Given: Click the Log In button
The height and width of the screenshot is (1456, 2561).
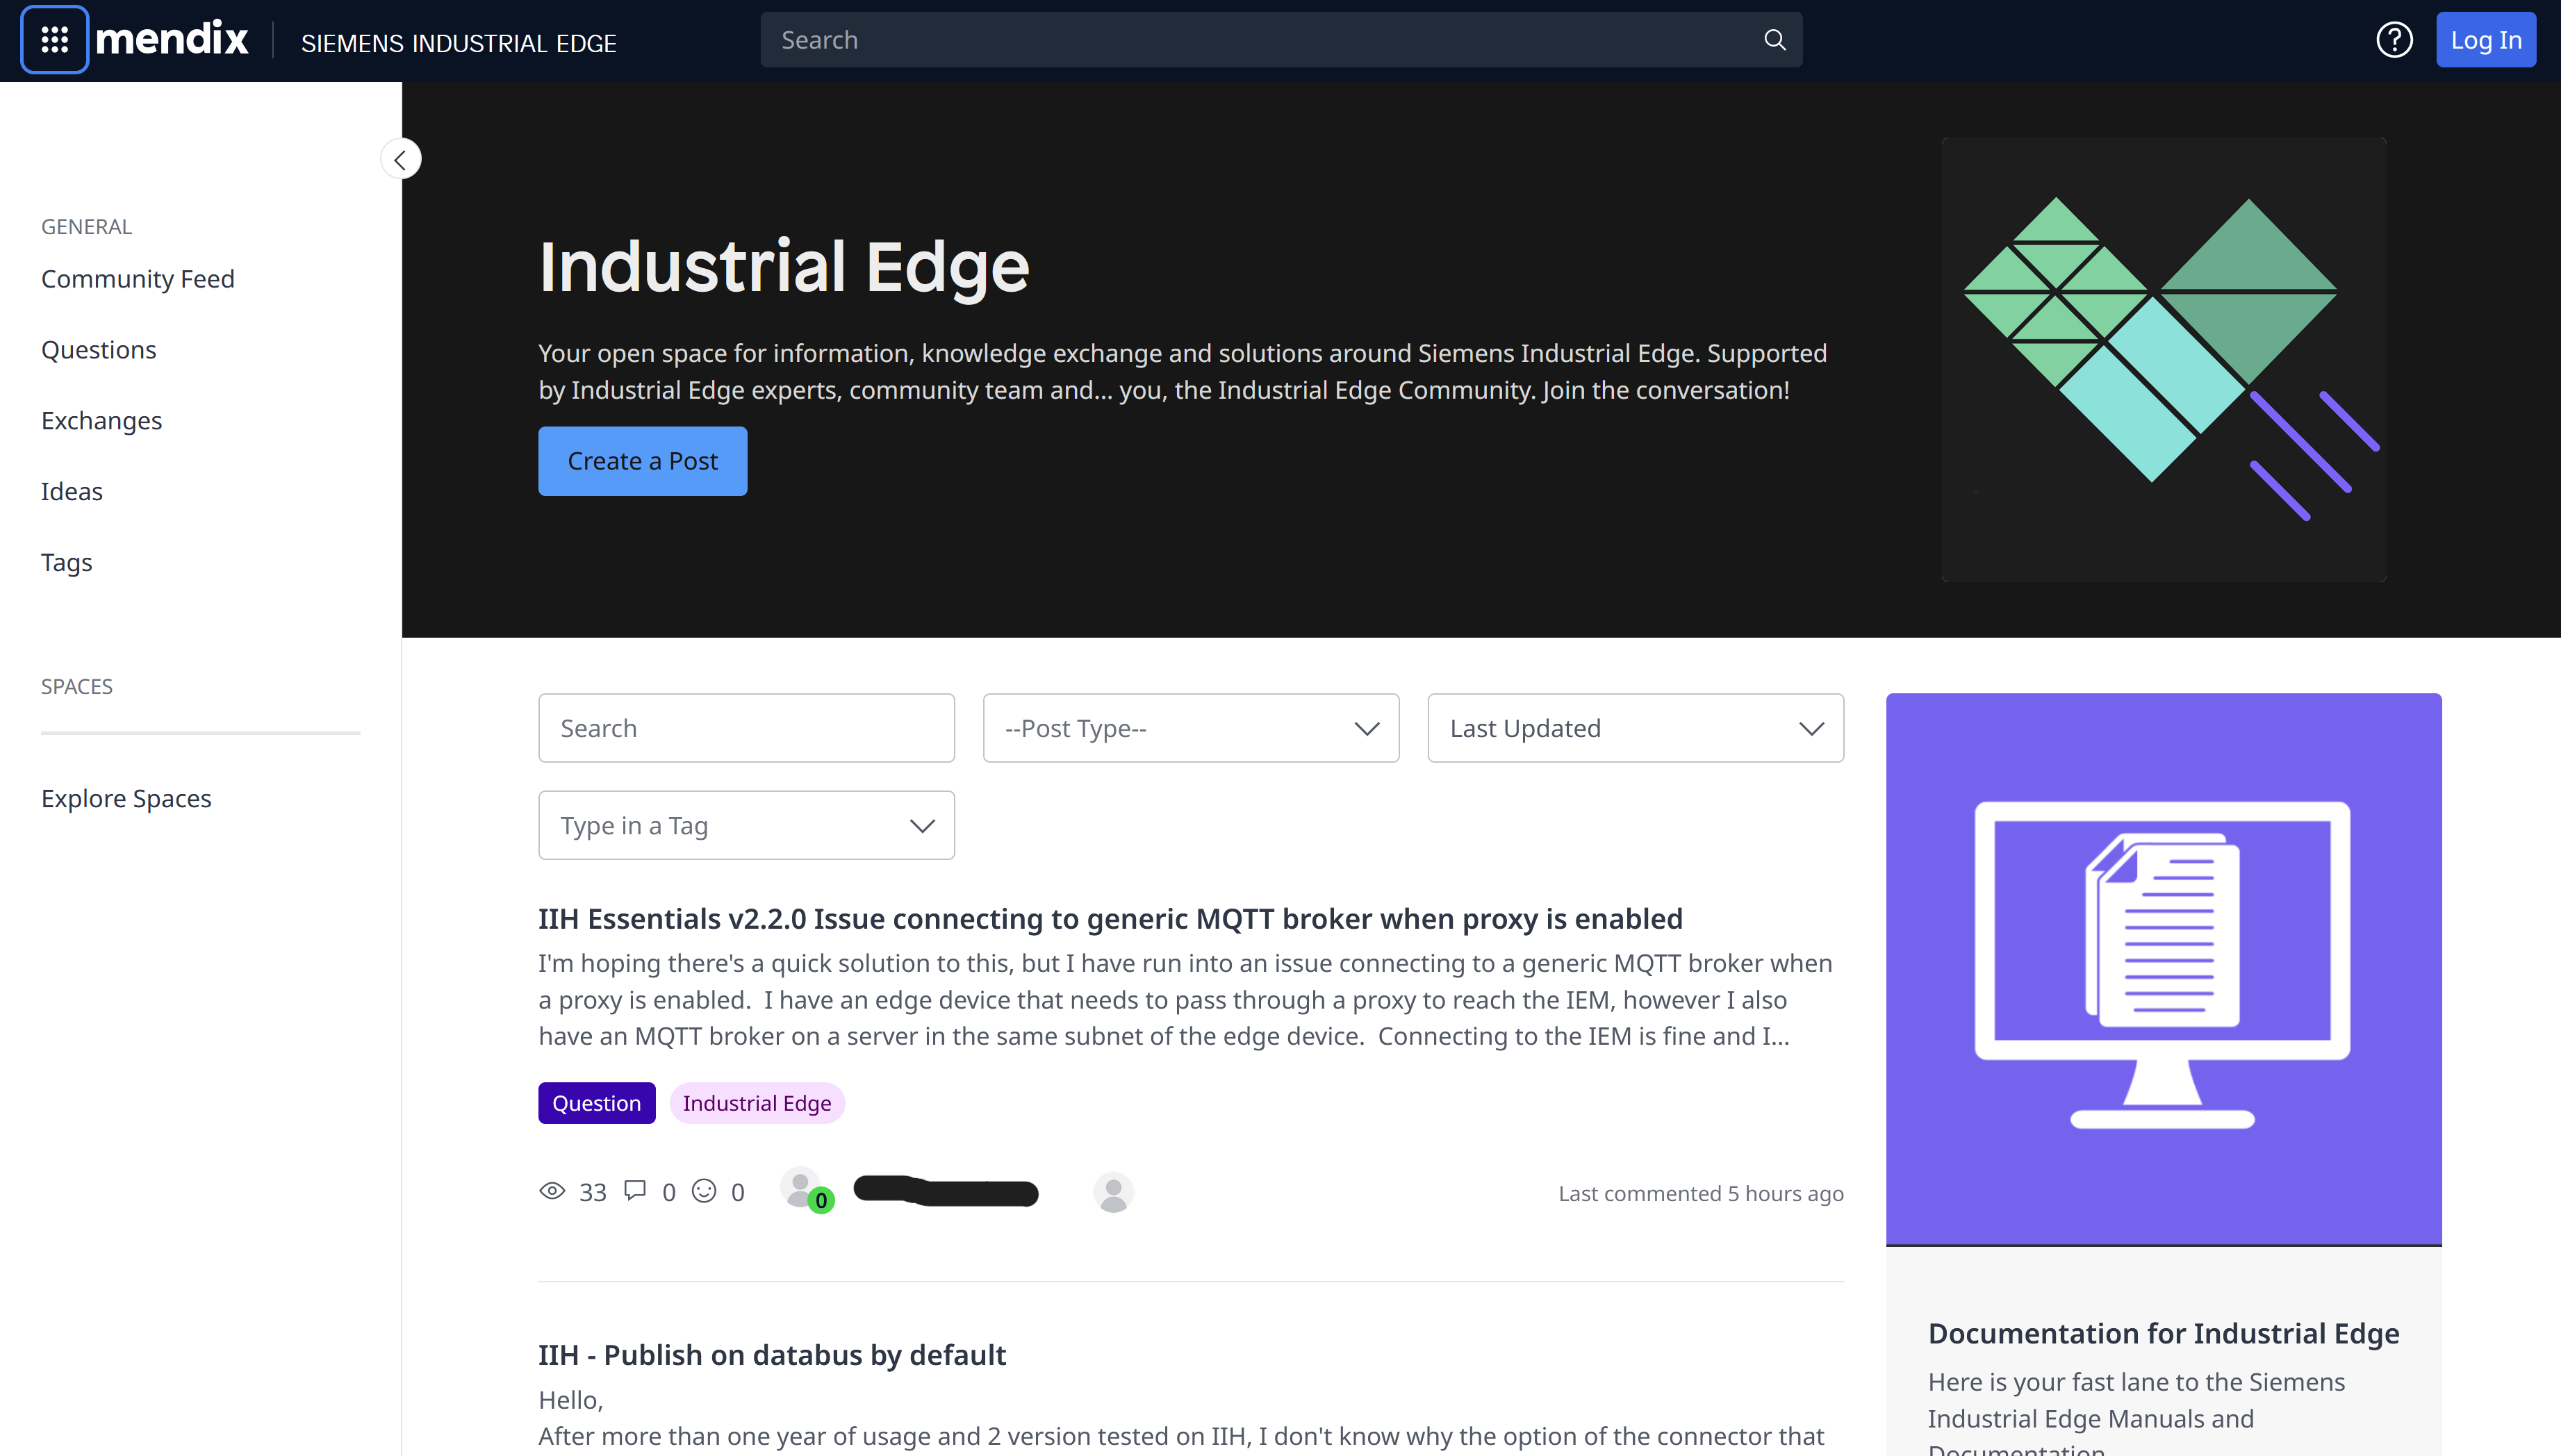Looking at the screenshot, I should pos(2485,40).
